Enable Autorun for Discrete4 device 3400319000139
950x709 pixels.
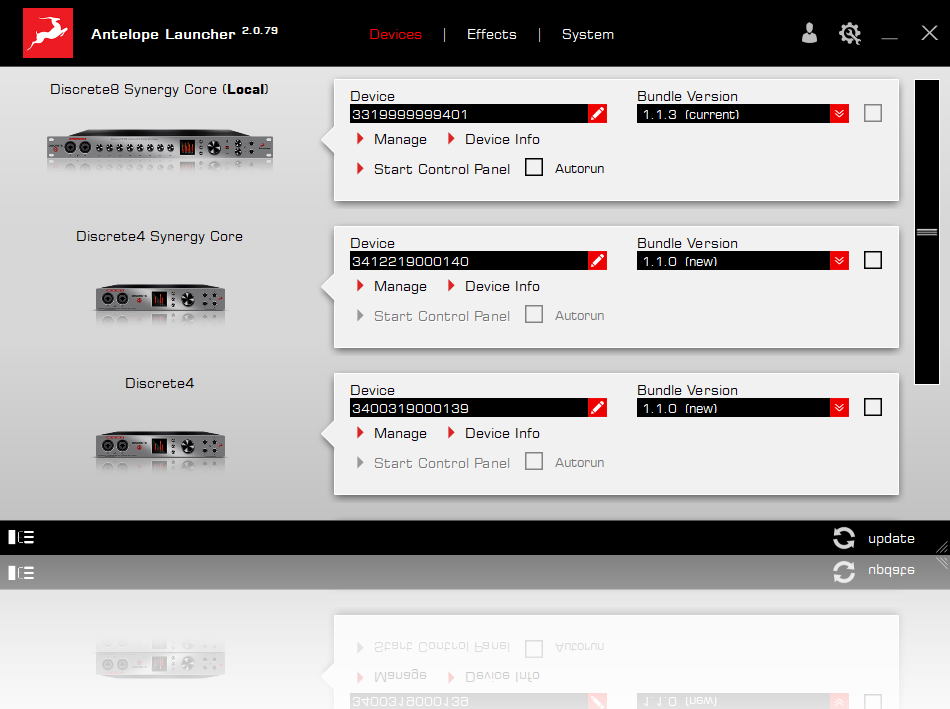[x=534, y=461]
